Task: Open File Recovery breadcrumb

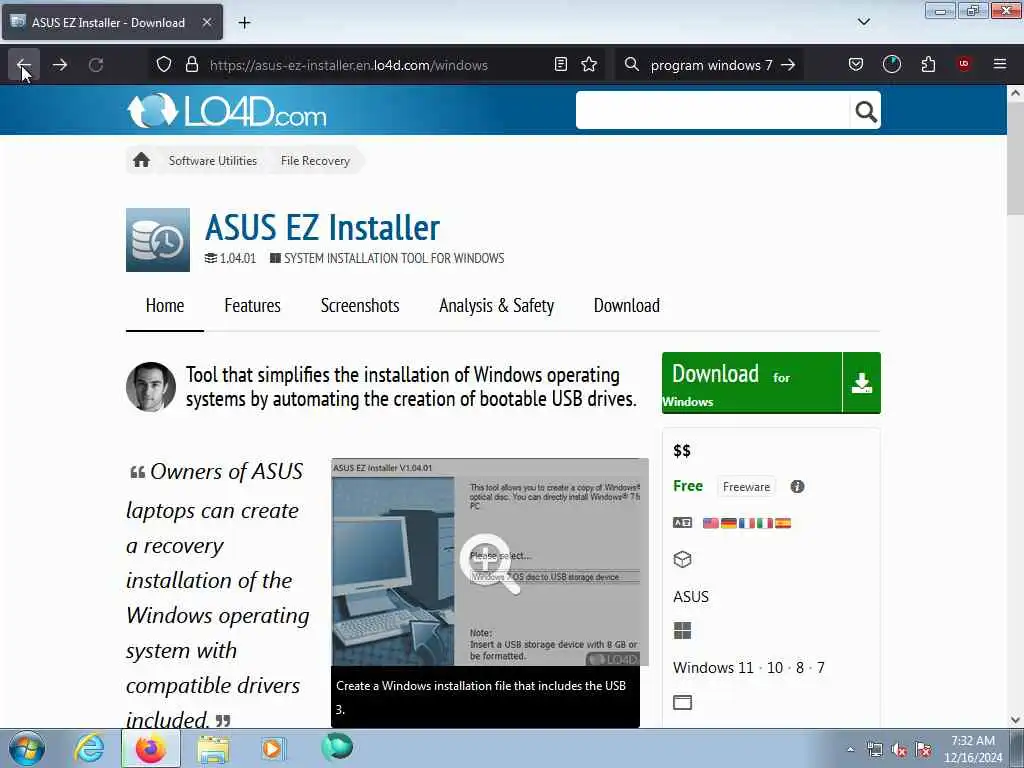Action: pos(315,161)
